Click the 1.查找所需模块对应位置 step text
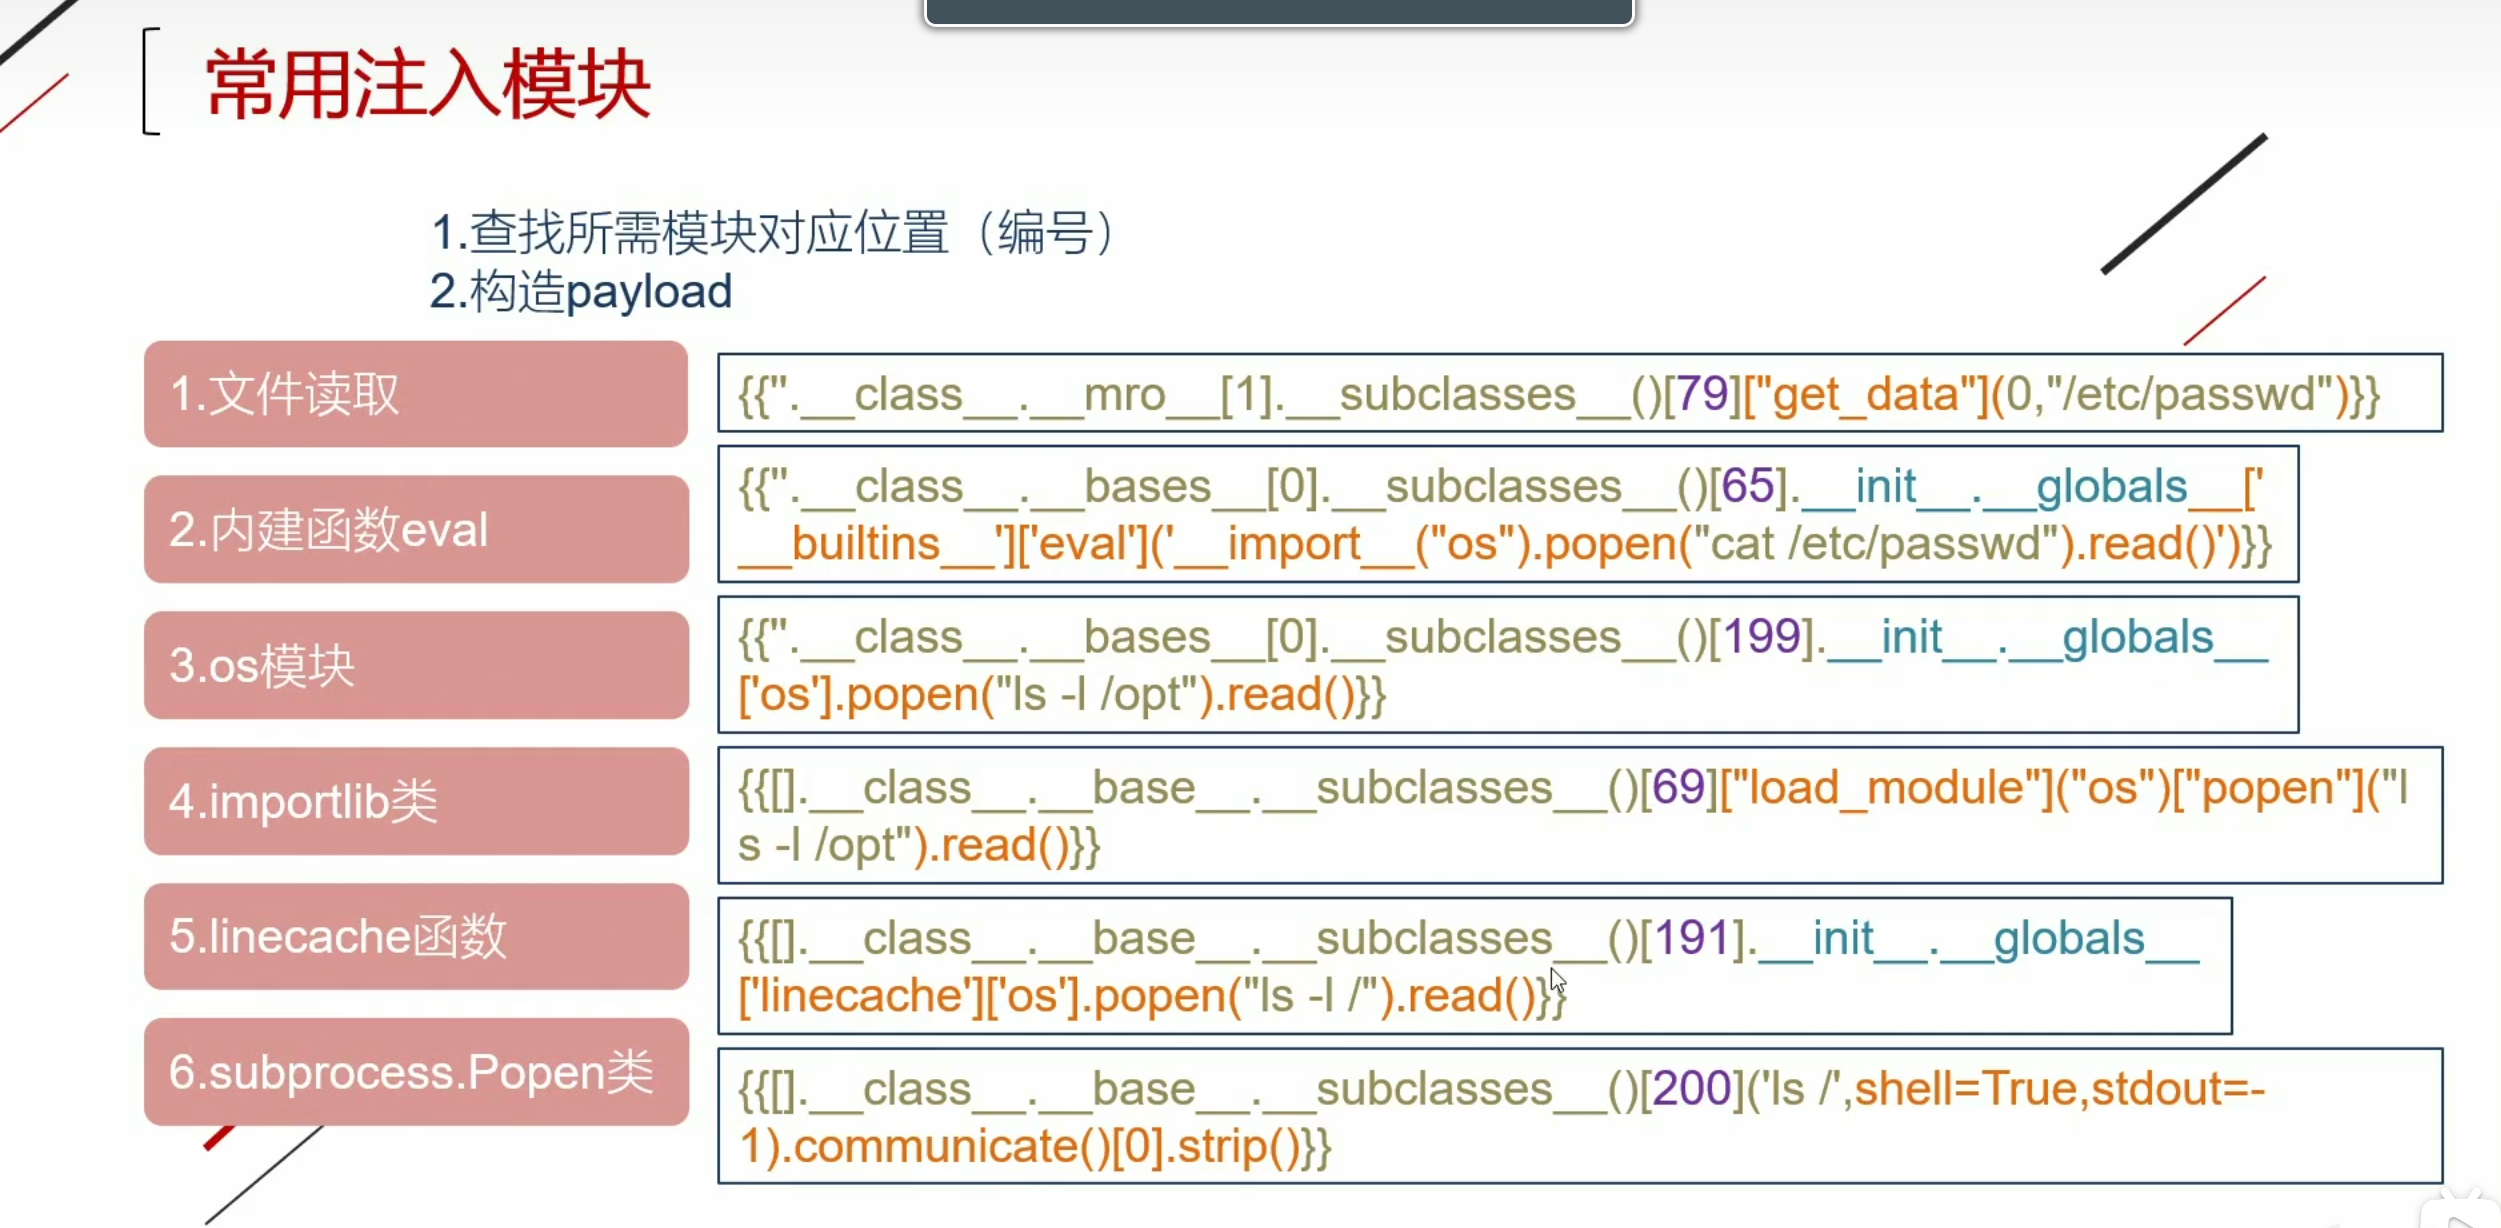Viewport: 2501px width, 1228px height. [x=772, y=232]
